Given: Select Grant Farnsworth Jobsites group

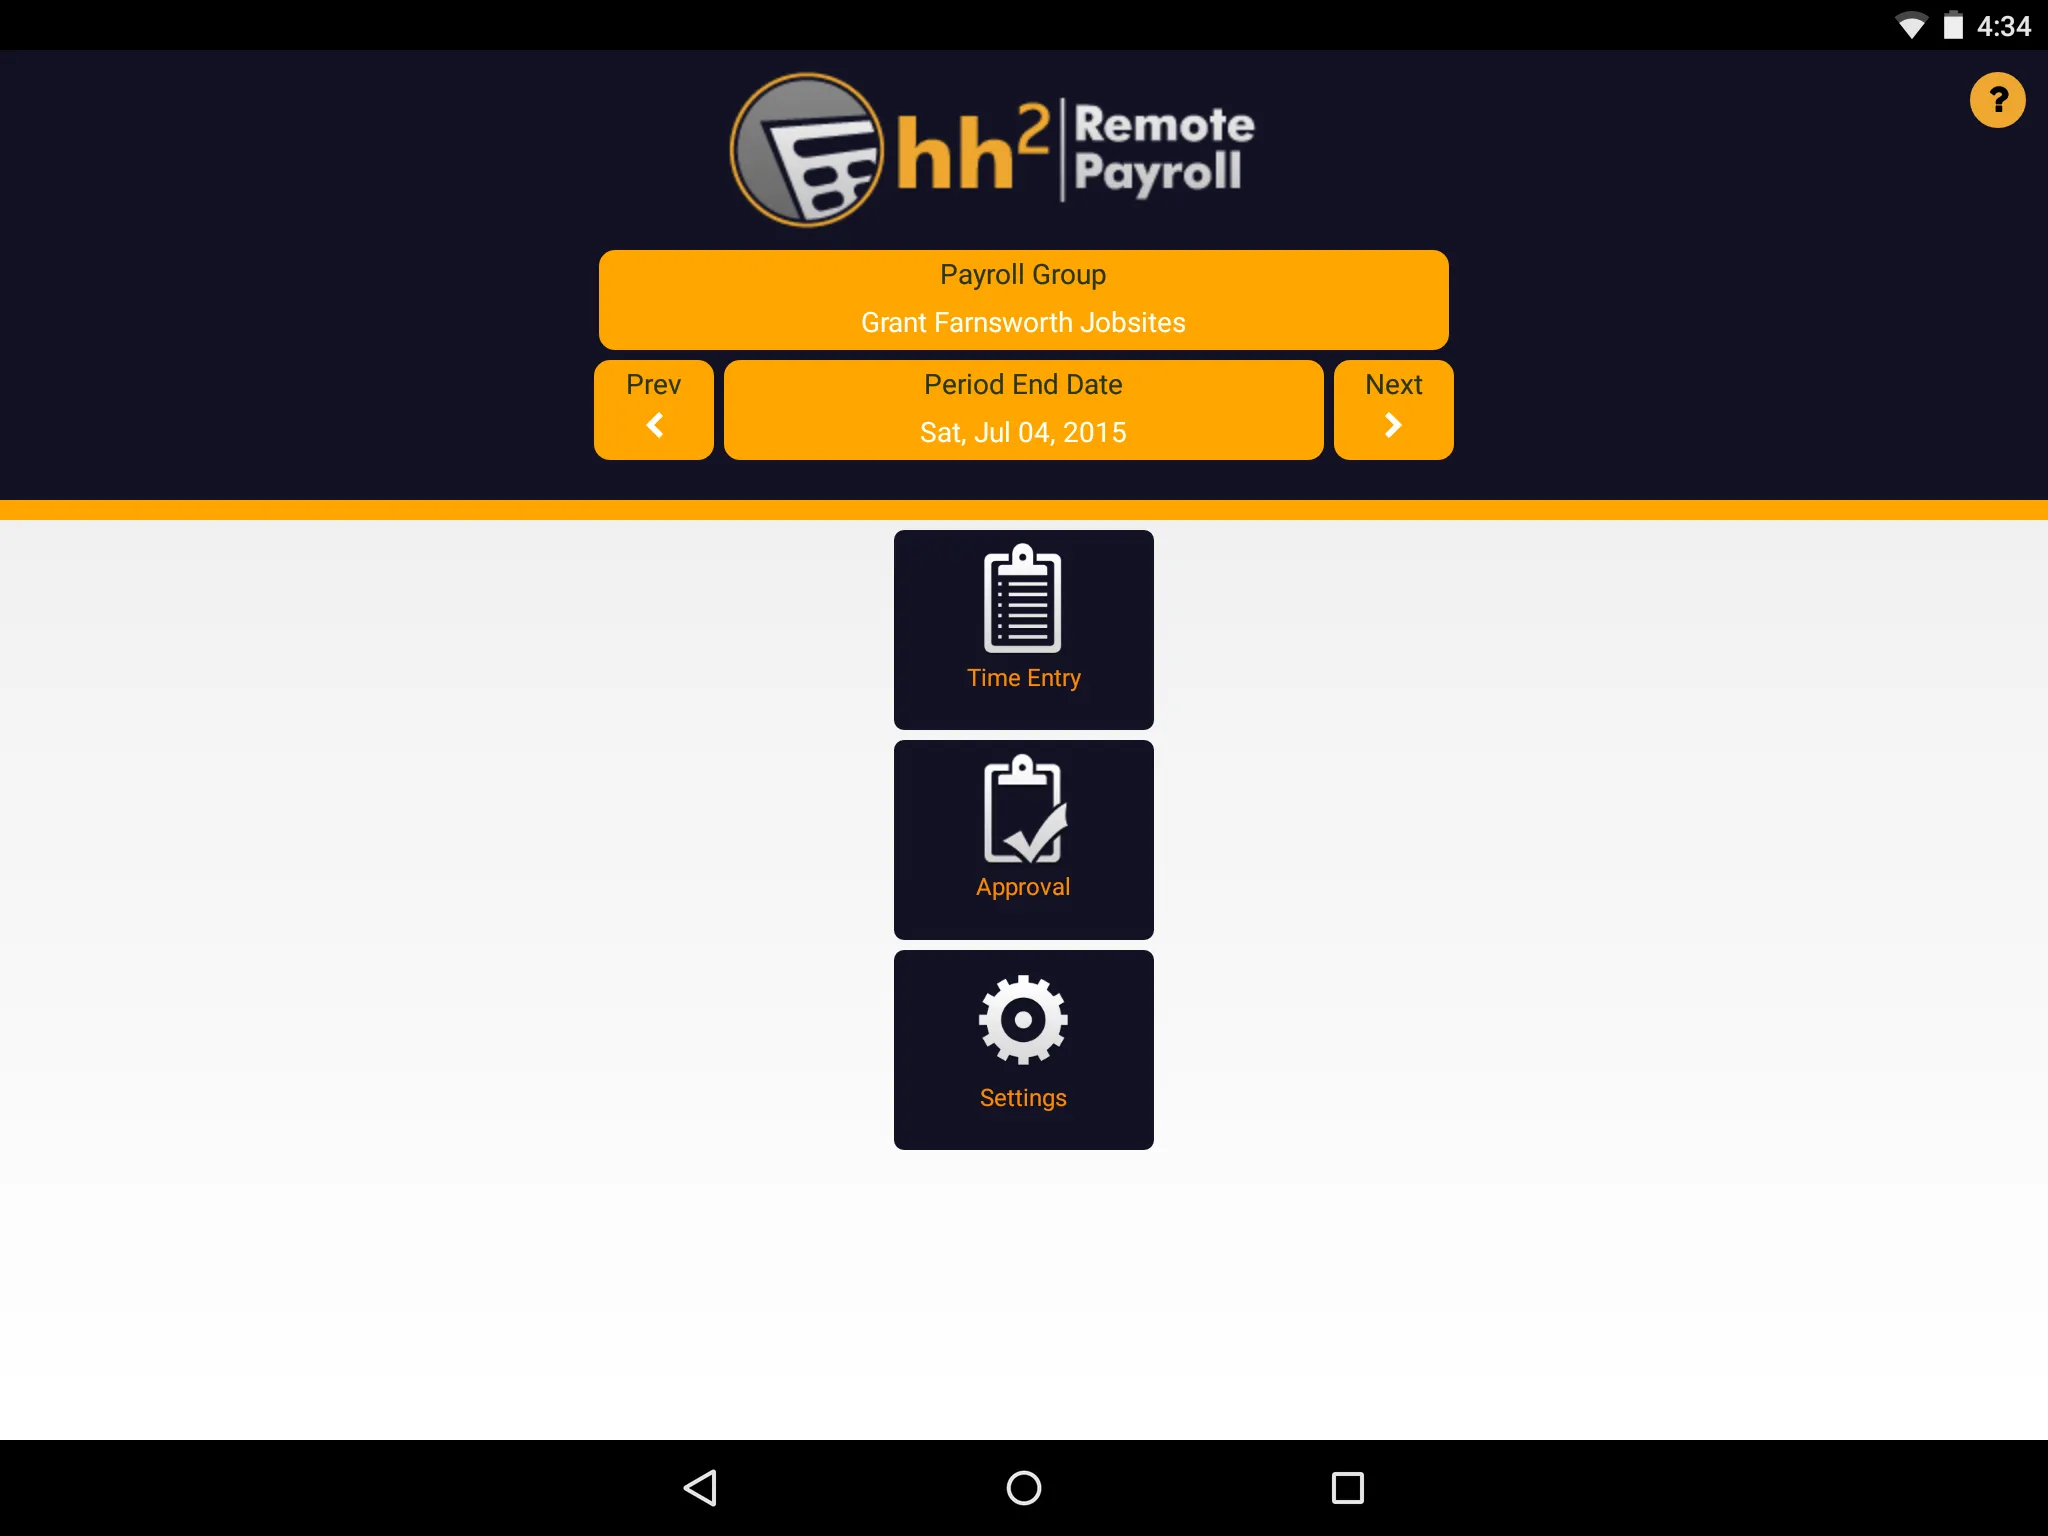Looking at the screenshot, I should click(x=1024, y=298).
